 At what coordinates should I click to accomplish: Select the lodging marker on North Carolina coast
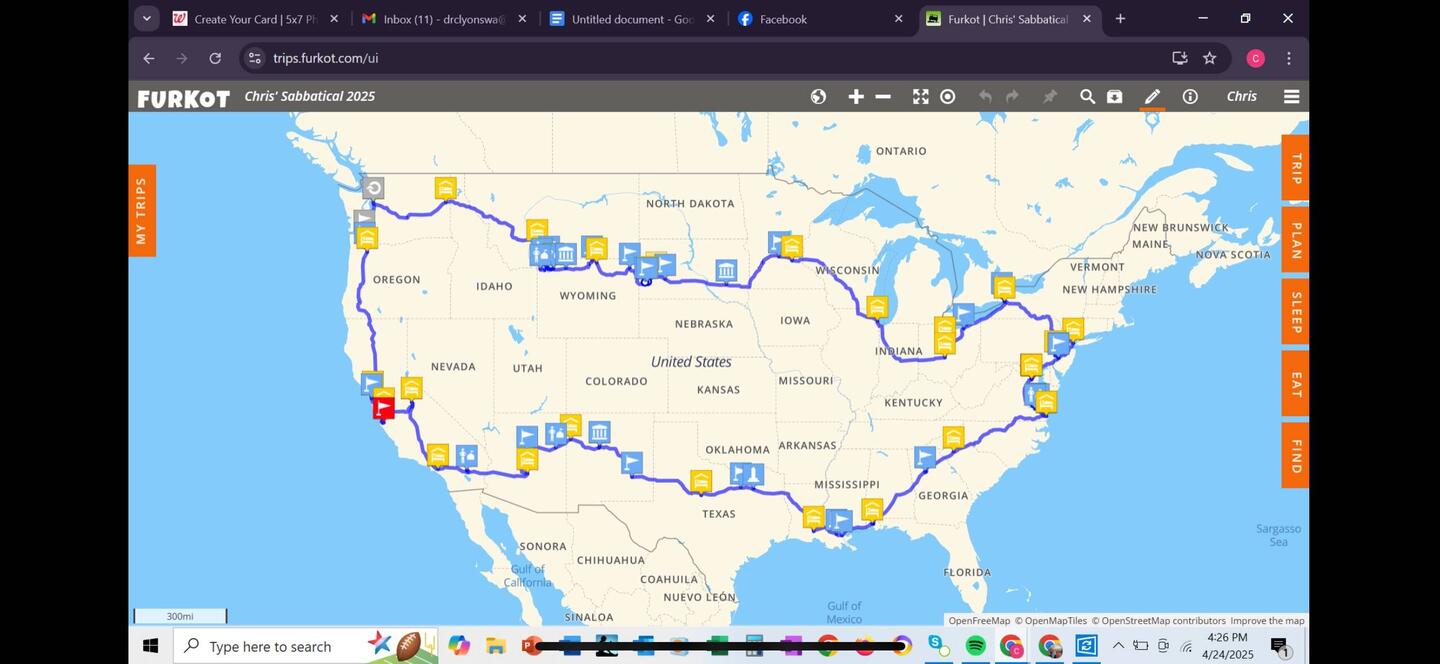click(x=1046, y=402)
